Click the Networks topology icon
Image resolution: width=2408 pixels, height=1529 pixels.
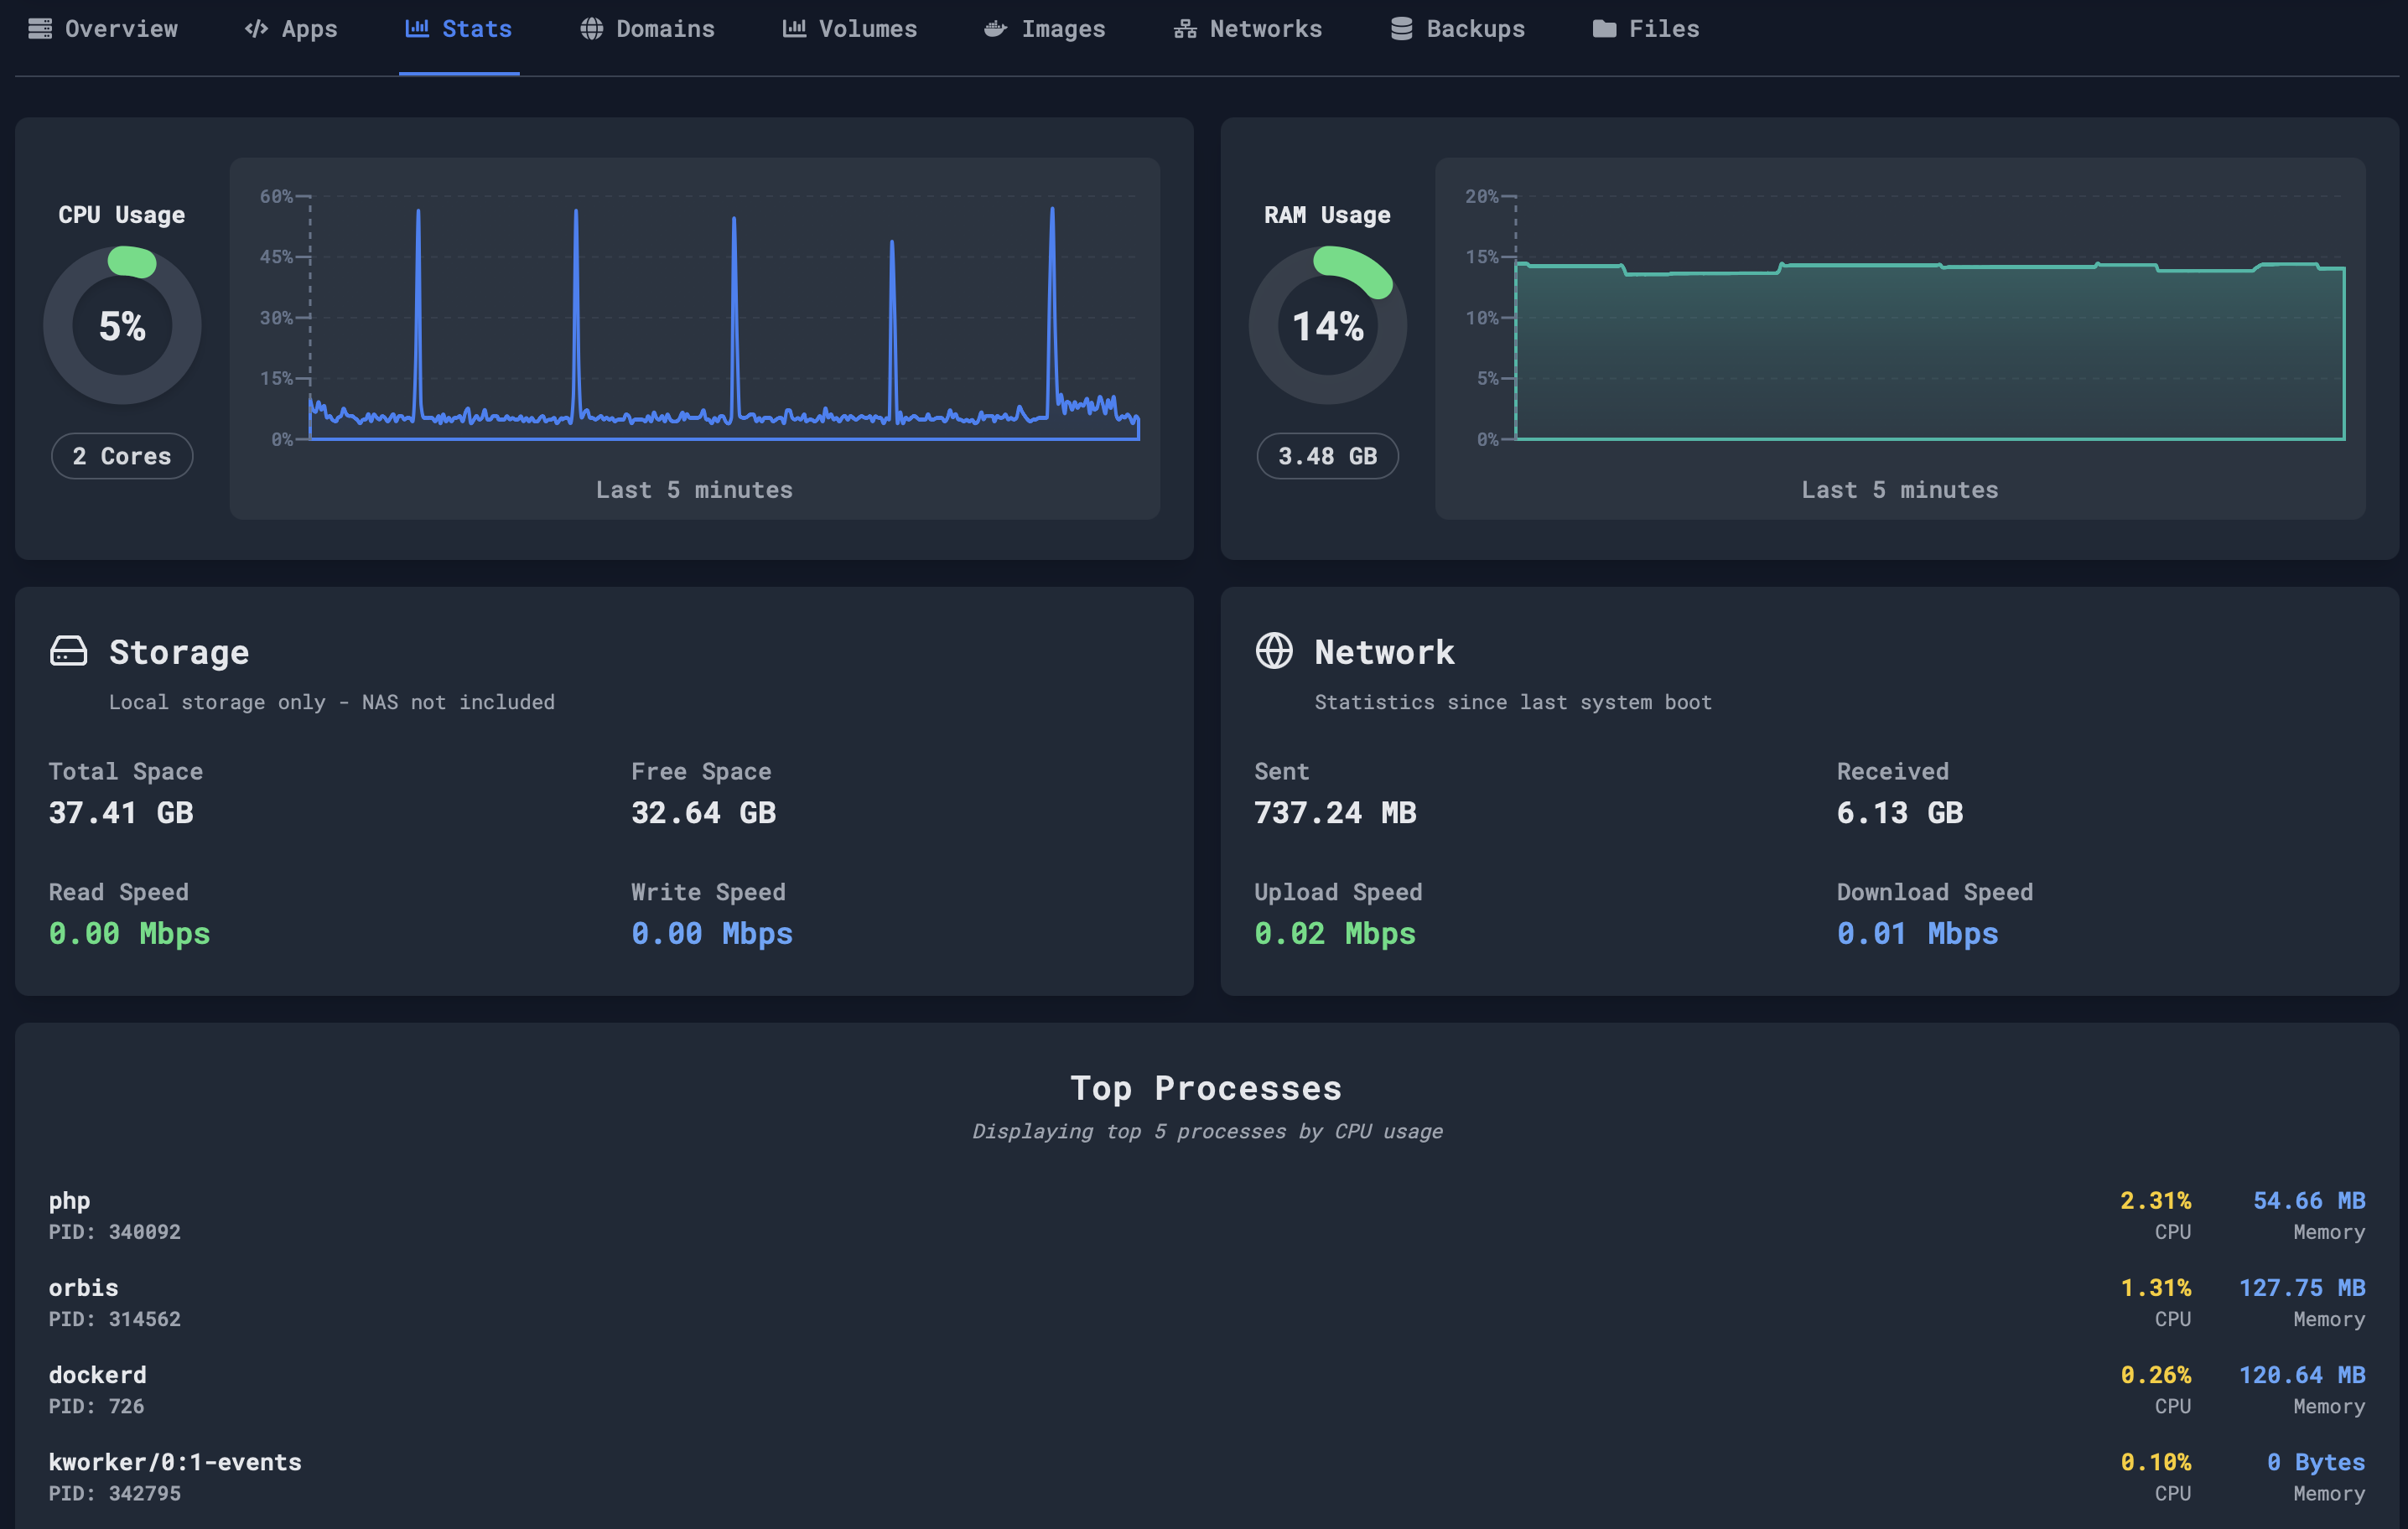pos(1185,29)
